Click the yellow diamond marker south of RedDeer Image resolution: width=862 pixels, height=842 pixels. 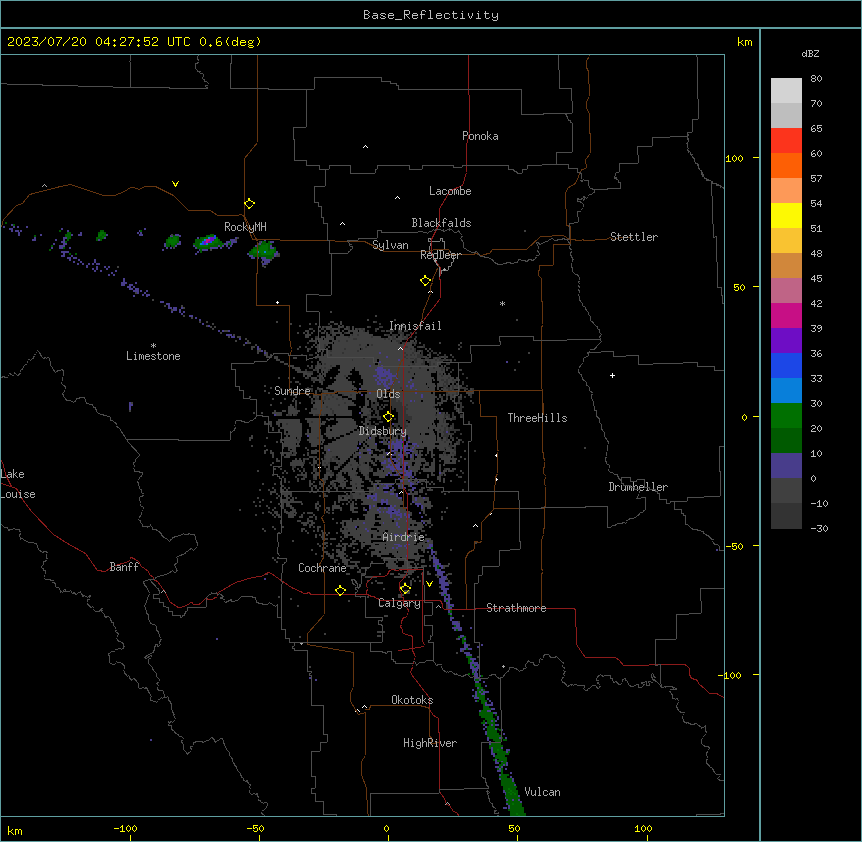point(426,281)
